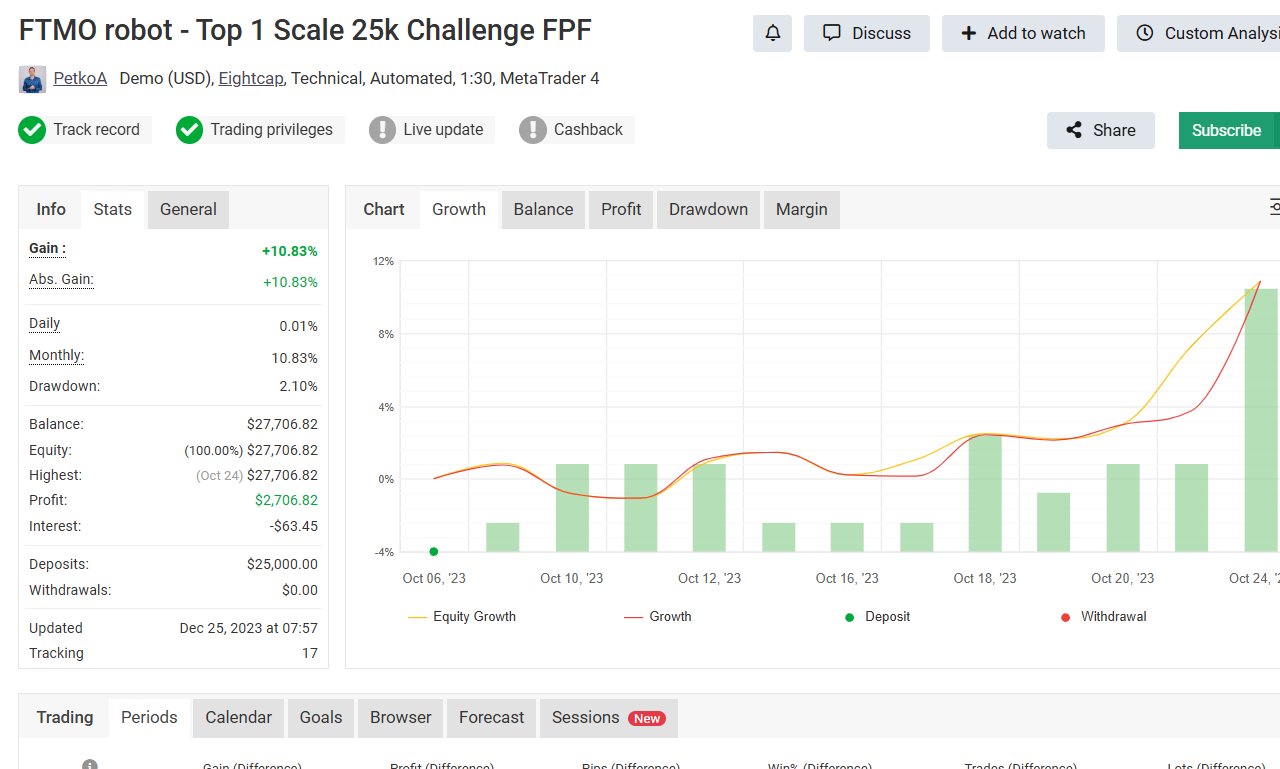This screenshot has height=769, width=1280.
Task: Click the Profit value $2,706.82
Action: (x=286, y=500)
